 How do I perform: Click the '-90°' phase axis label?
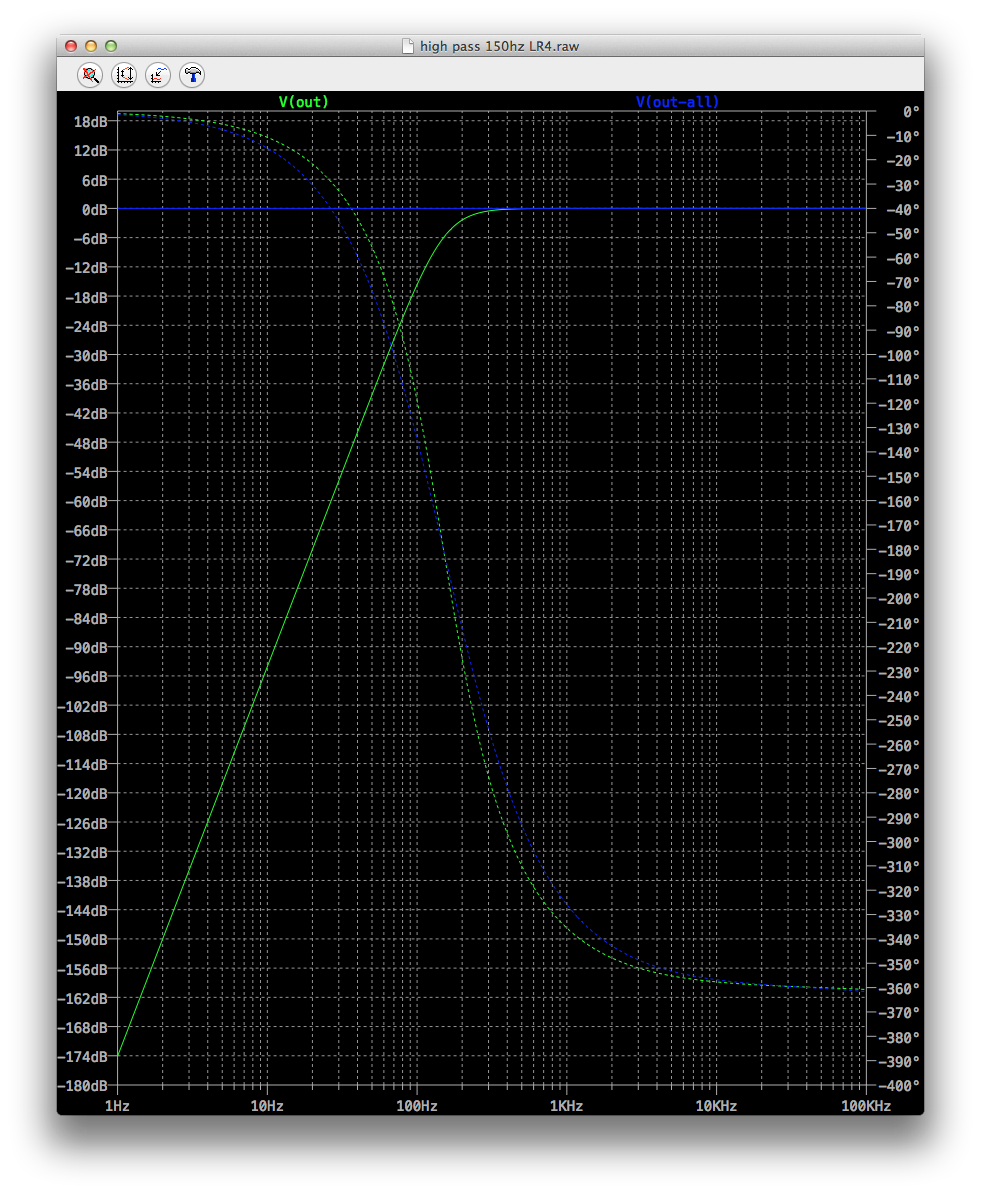click(x=903, y=331)
